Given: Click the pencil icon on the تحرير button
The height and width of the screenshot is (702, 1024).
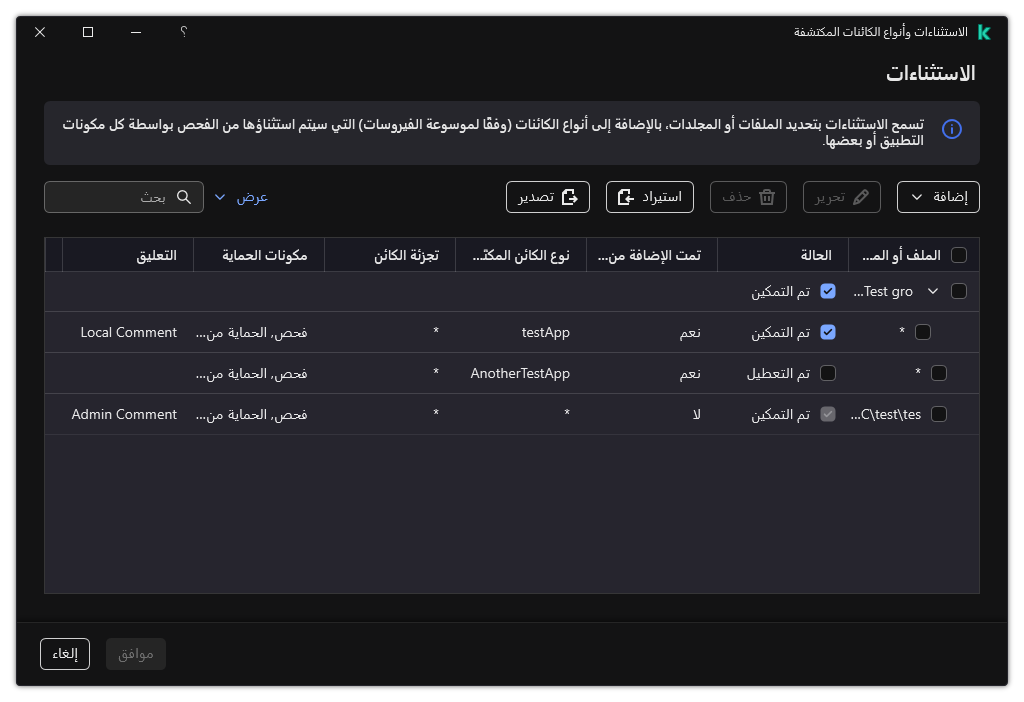Looking at the screenshot, I should (862, 197).
